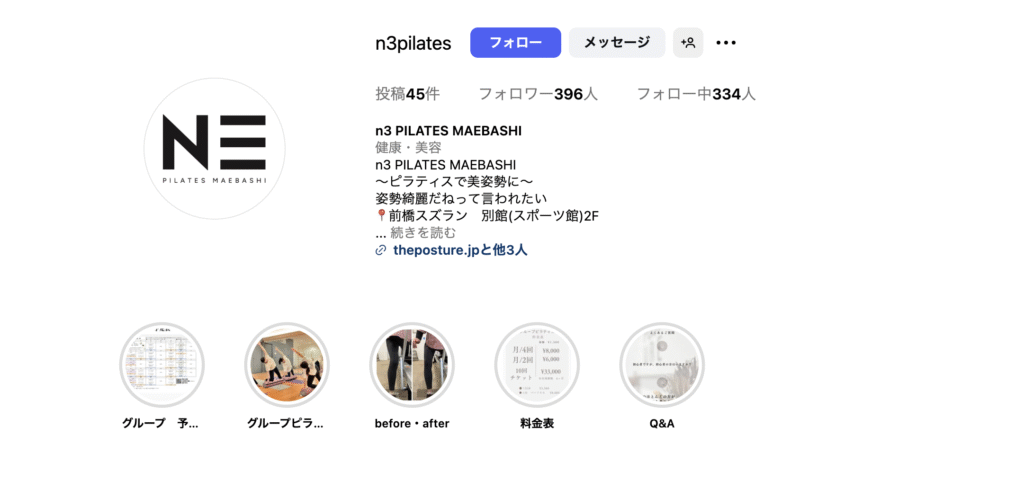Open the Q&A story highlight
The height and width of the screenshot is (480, 1024).
click(662, 364)
